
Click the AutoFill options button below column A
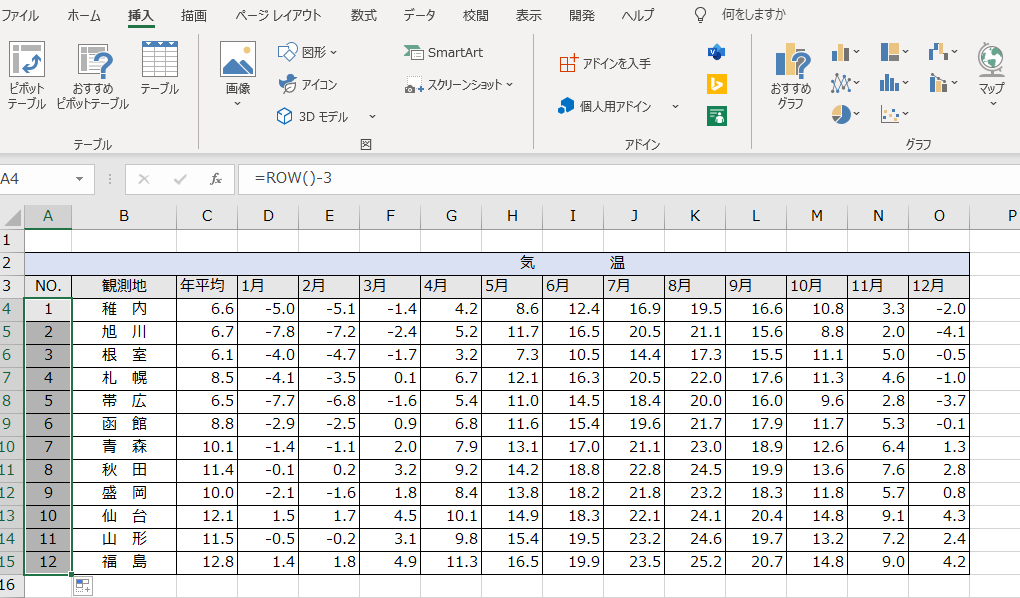83,587
